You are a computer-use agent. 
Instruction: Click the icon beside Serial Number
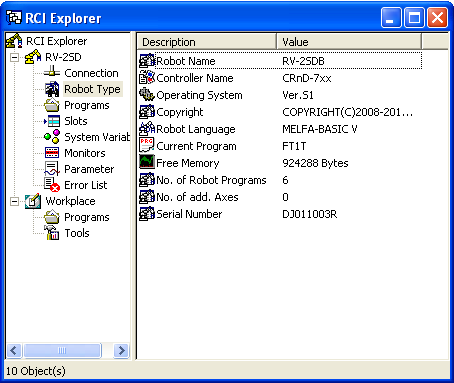tap(147, 214)
